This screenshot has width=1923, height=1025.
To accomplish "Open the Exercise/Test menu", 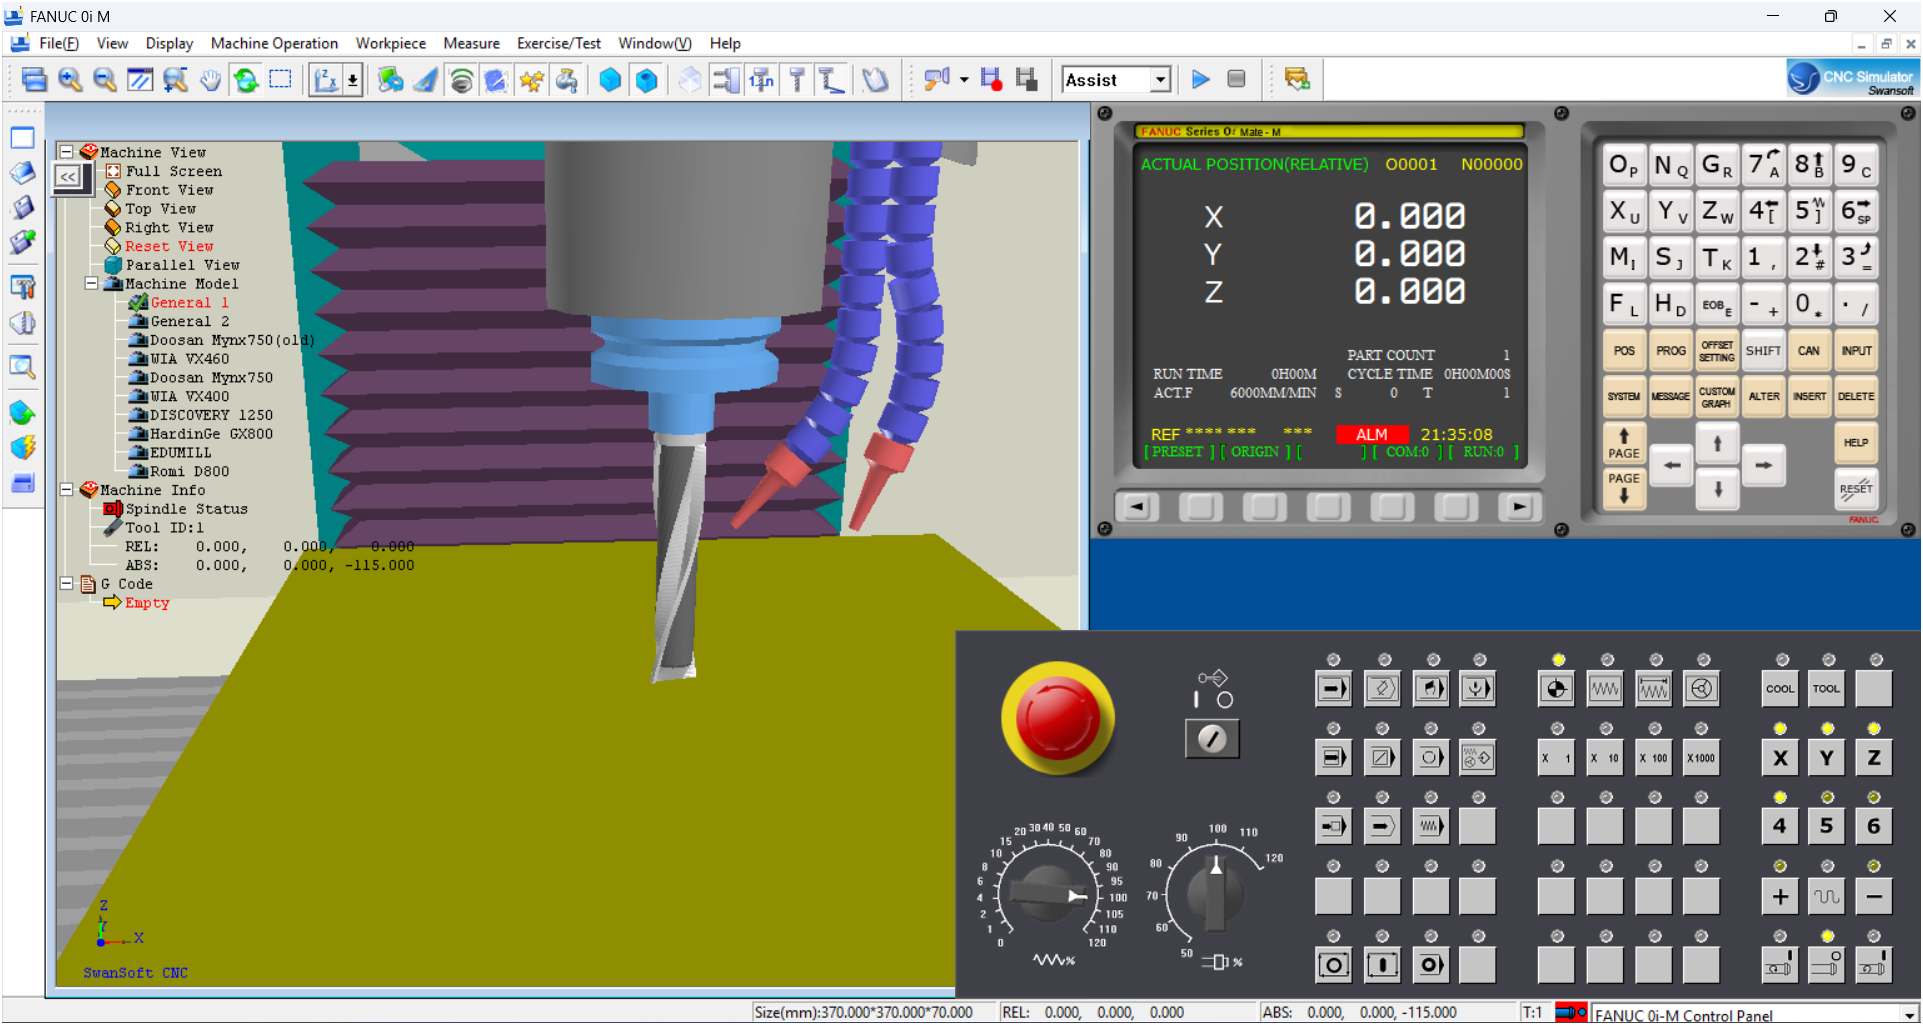I will coord(559,43).
